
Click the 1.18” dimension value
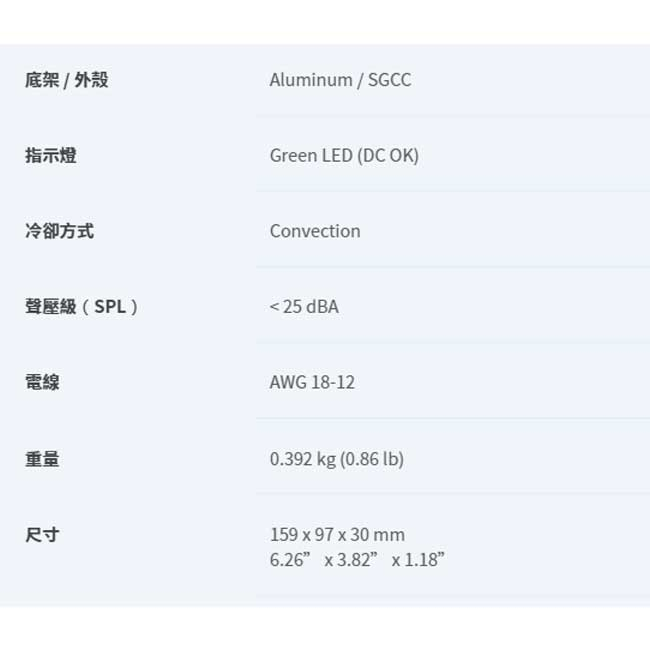tap(424, 560)
